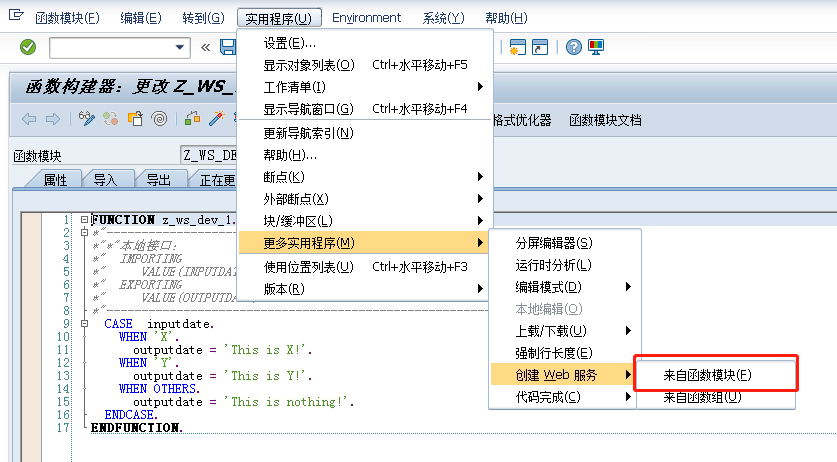Select 帮助(H)... in utilities menu
The image size is (837, 462).
tap(365, 155)
